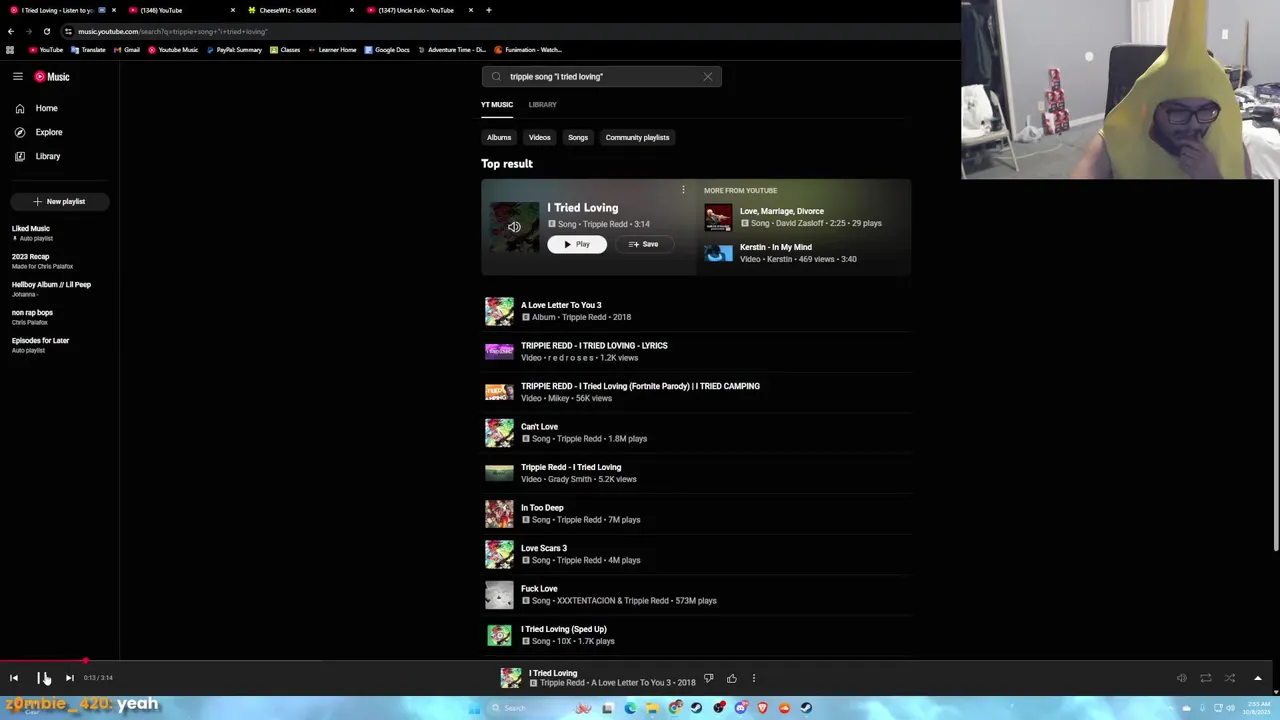Skip to the previous track
The height and width of the screenshot is (720, 1280).
[14, 678]
